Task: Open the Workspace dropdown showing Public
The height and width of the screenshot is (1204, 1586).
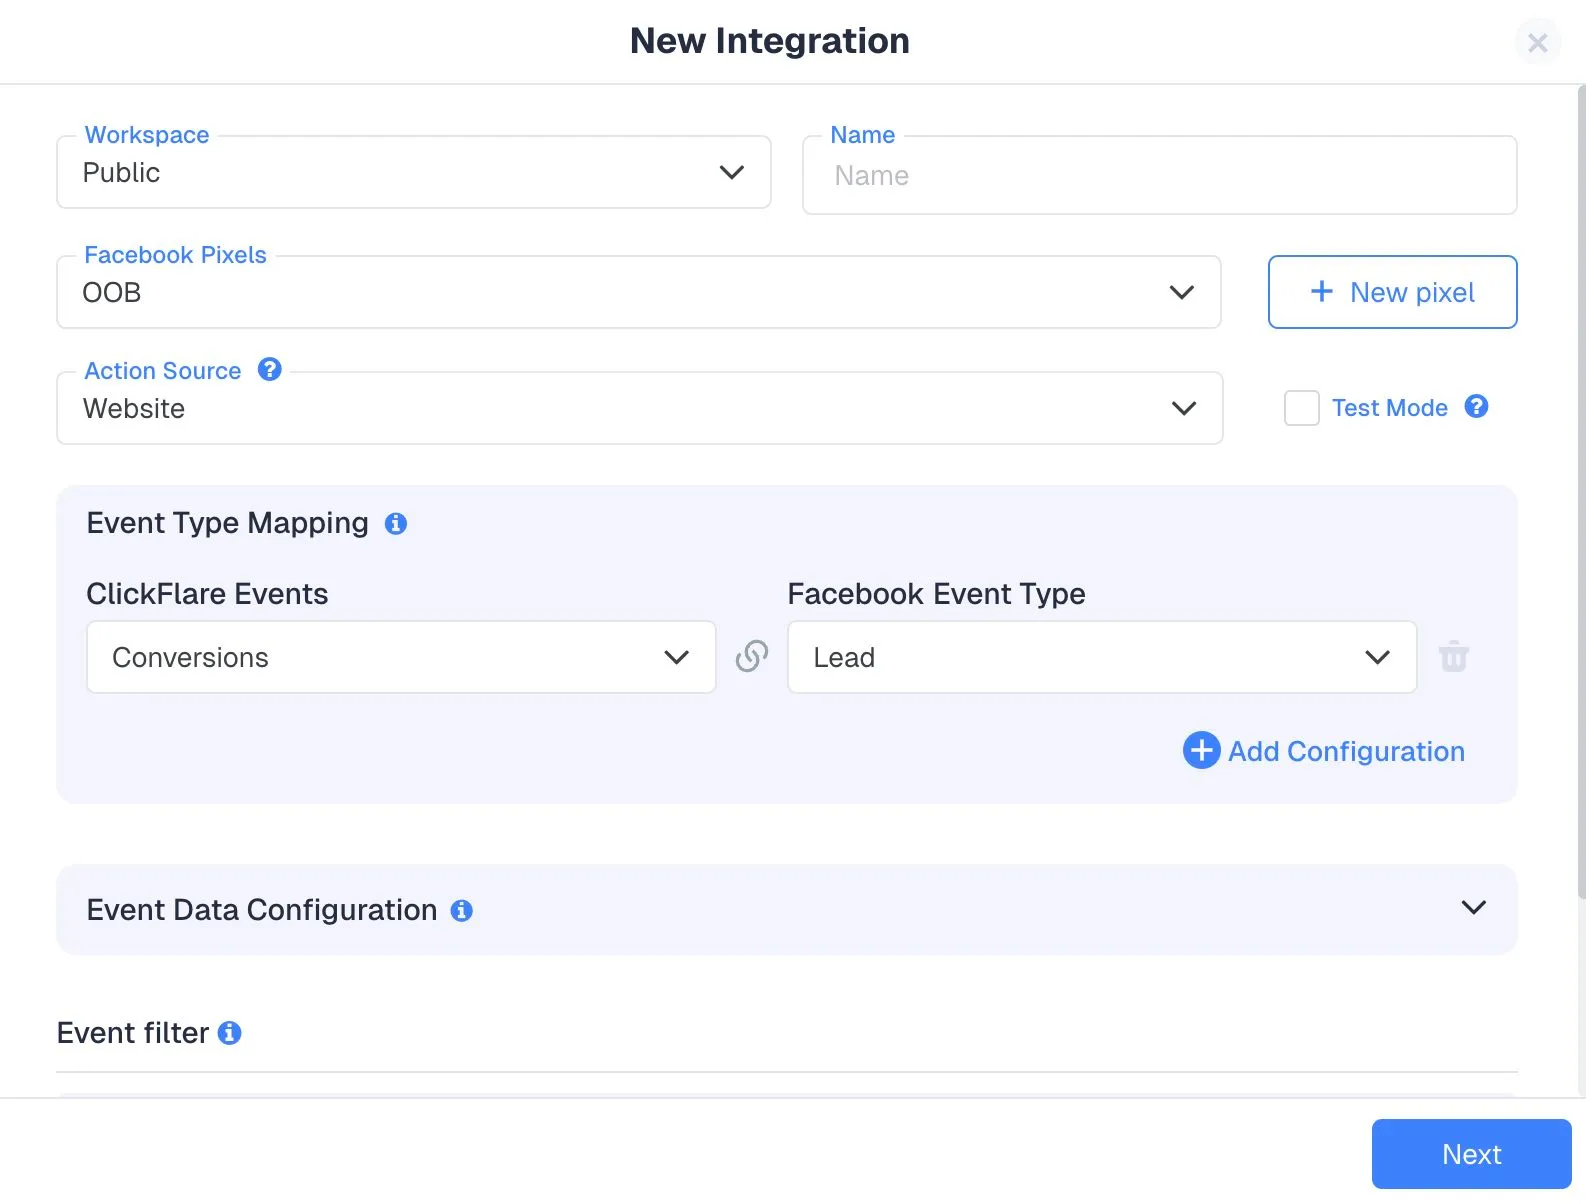Action: tap(414, 172)
